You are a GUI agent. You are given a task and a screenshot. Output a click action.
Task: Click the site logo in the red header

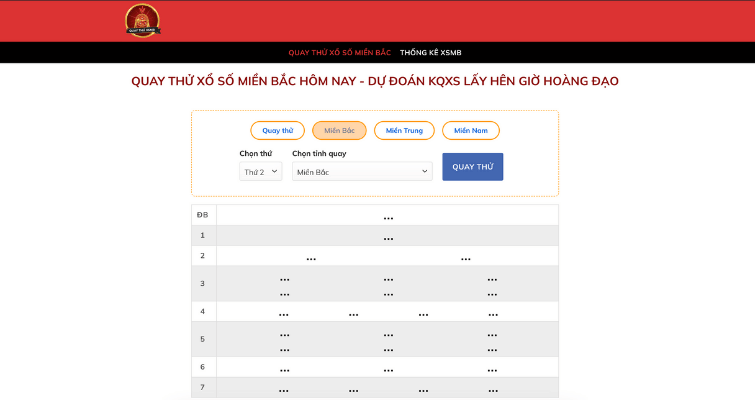[143, 21]
